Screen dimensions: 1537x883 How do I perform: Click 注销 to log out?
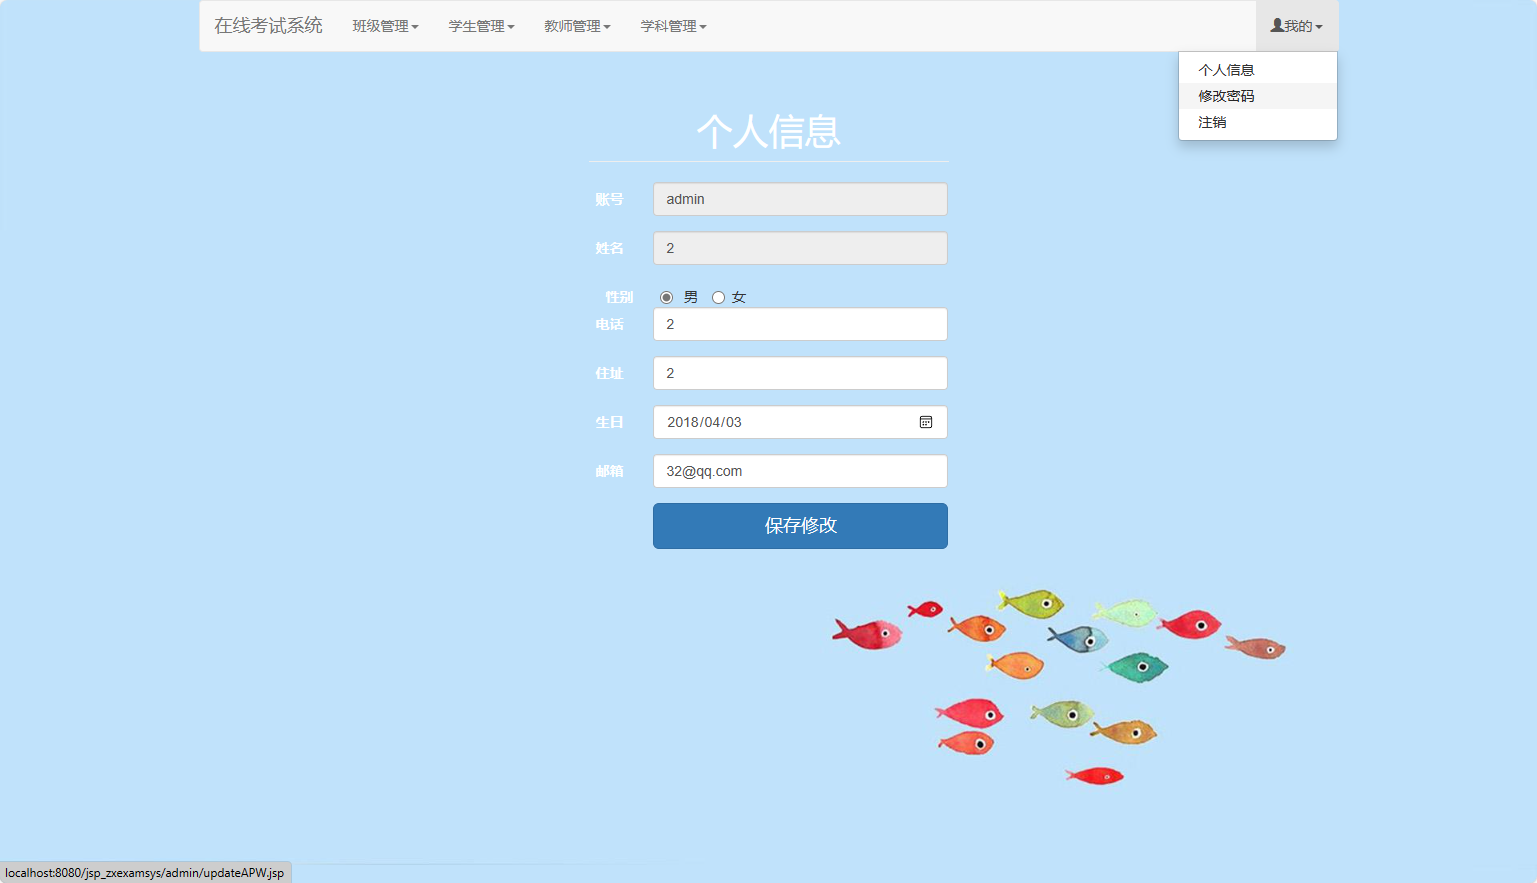pos(1211,121)
